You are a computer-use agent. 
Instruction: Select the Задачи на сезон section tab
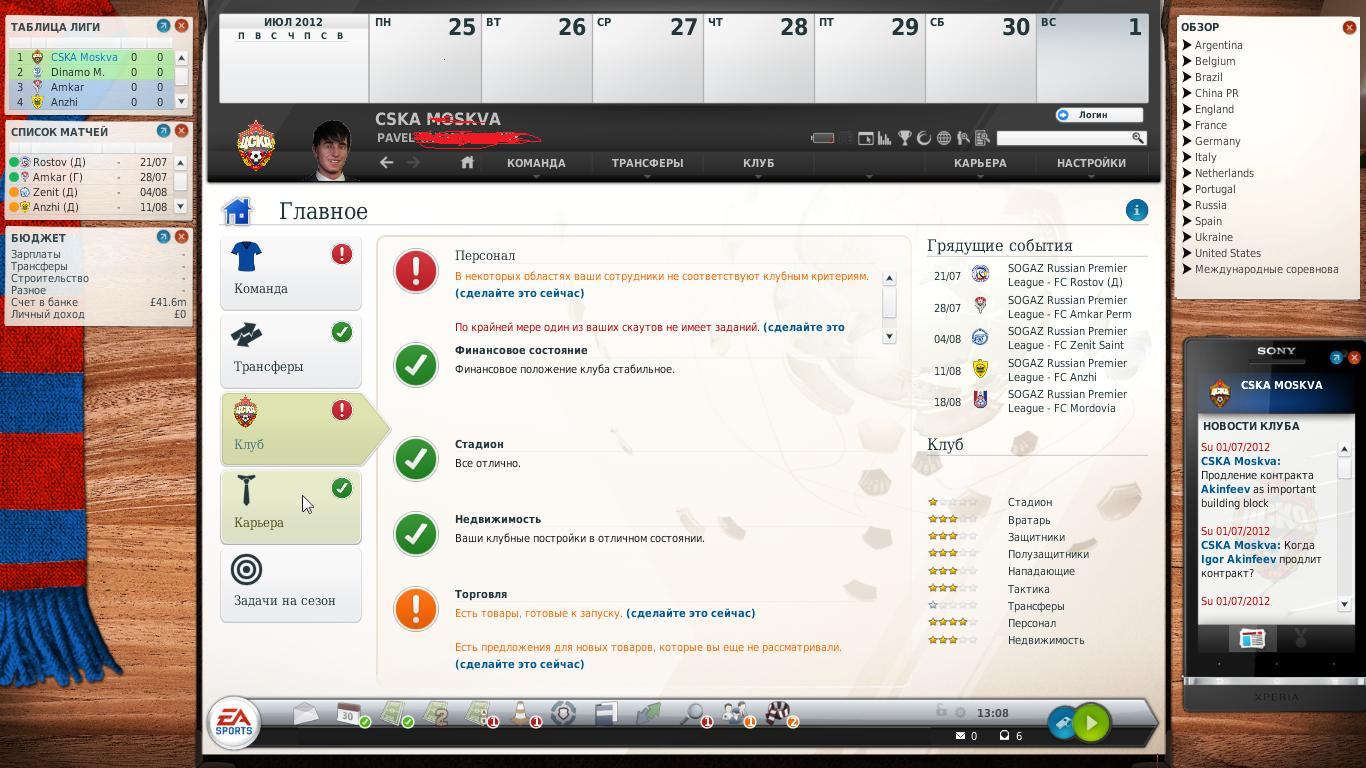click(291, 585)
